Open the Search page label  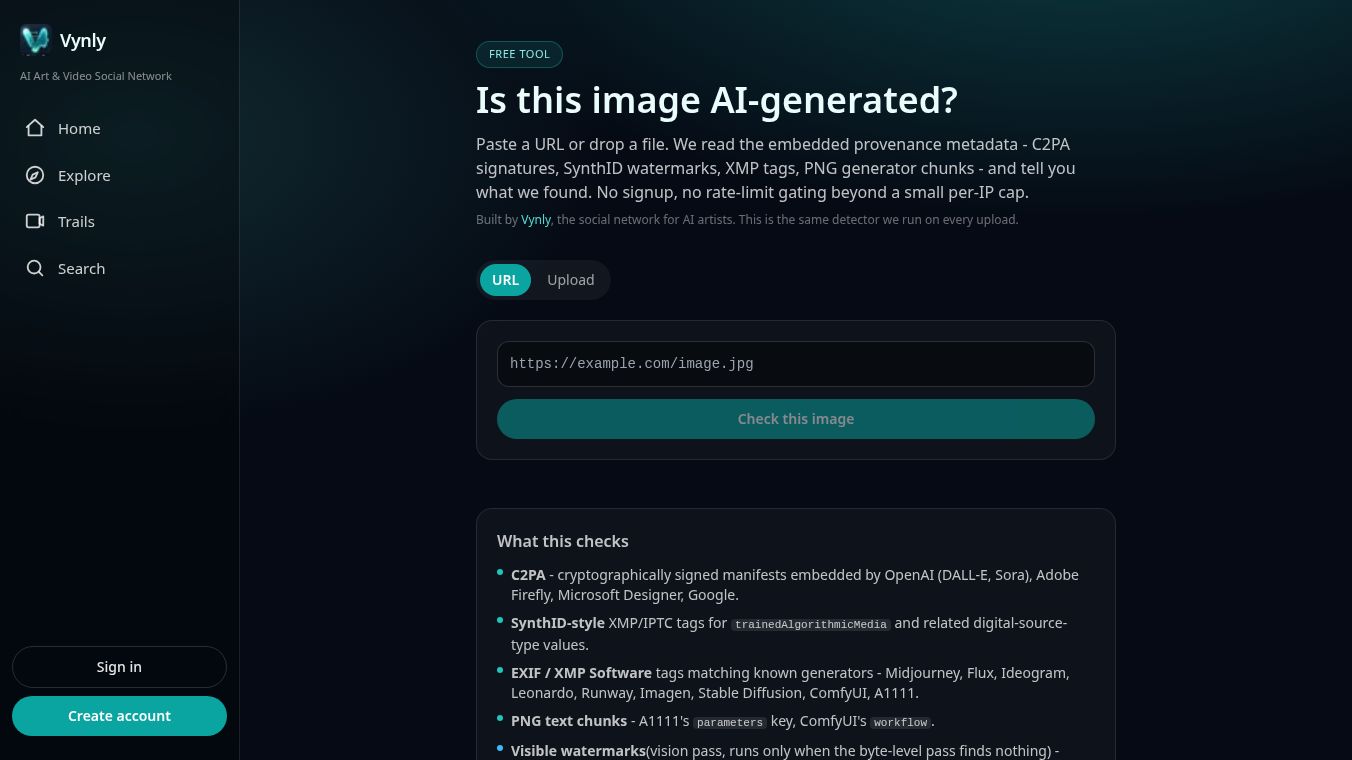pos(81,268)
